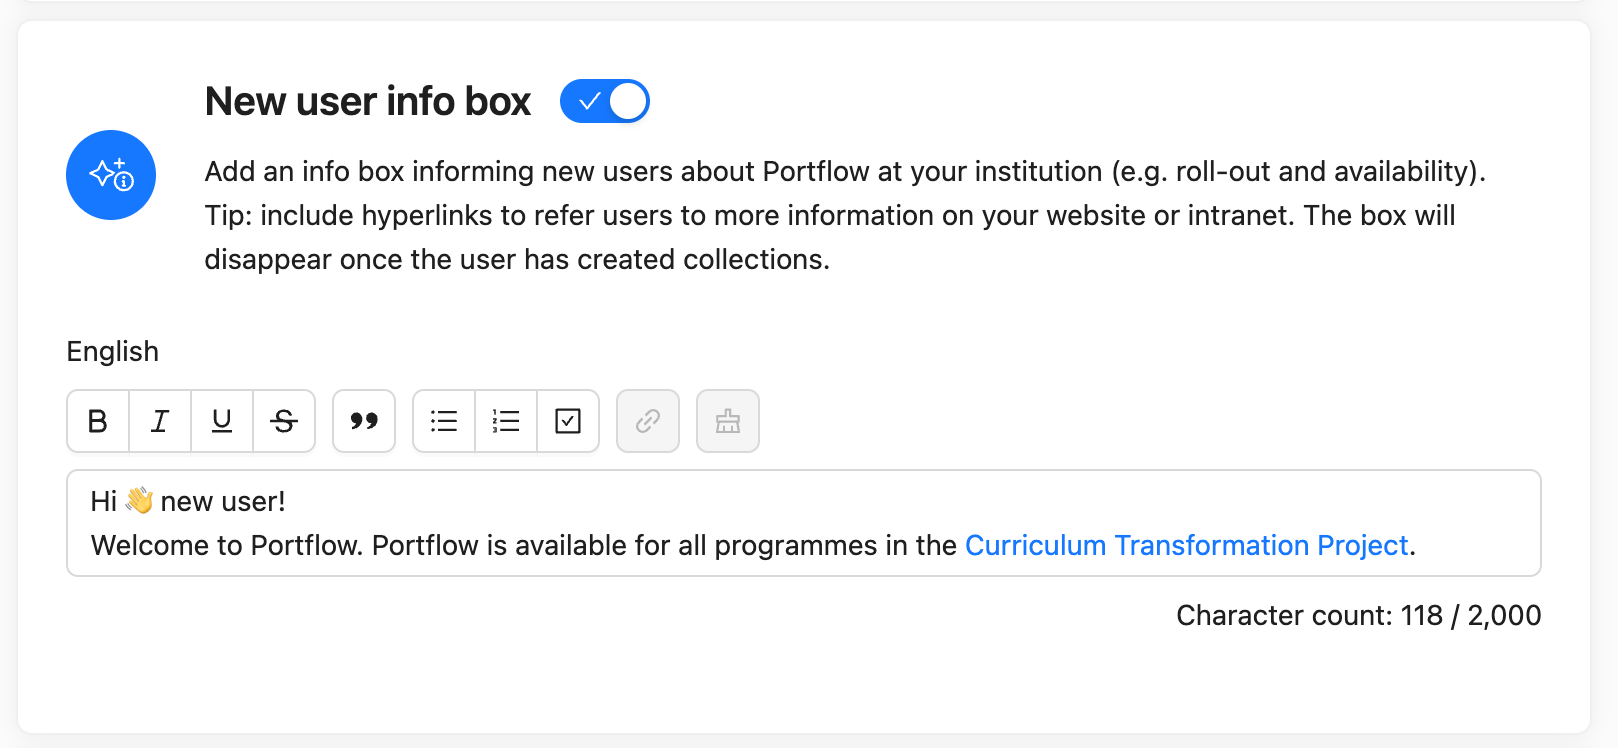Click the clear formatting button
Viewport: 1618px width, 748px height.
click(x=728, y=421)
